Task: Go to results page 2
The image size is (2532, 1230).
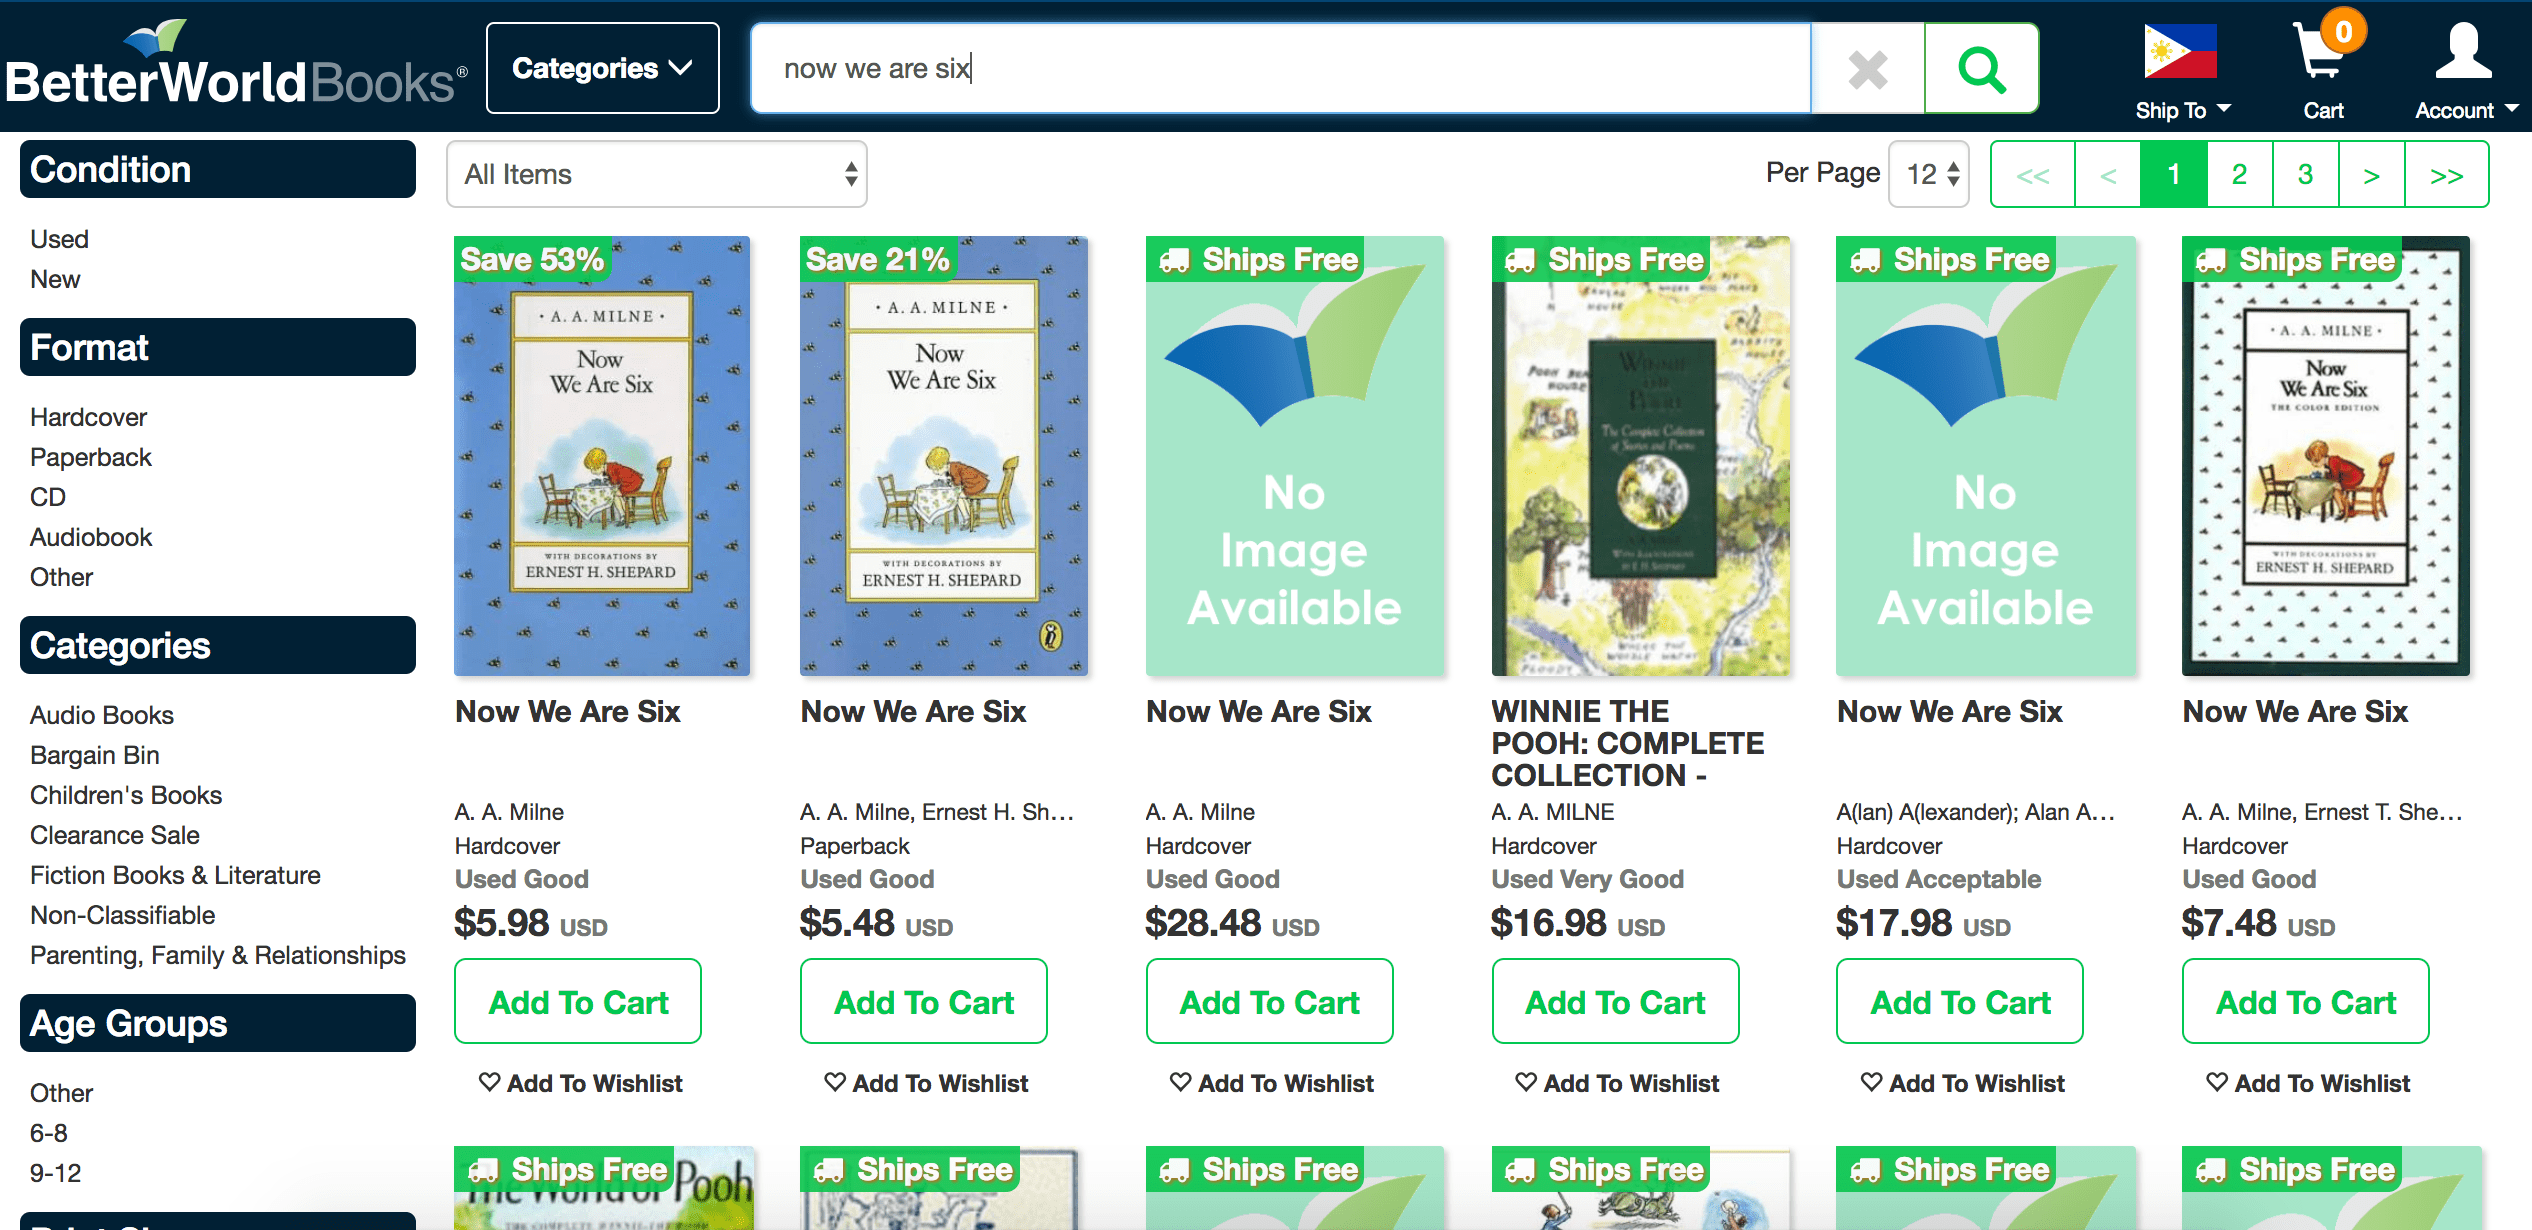Action: 2239,174
